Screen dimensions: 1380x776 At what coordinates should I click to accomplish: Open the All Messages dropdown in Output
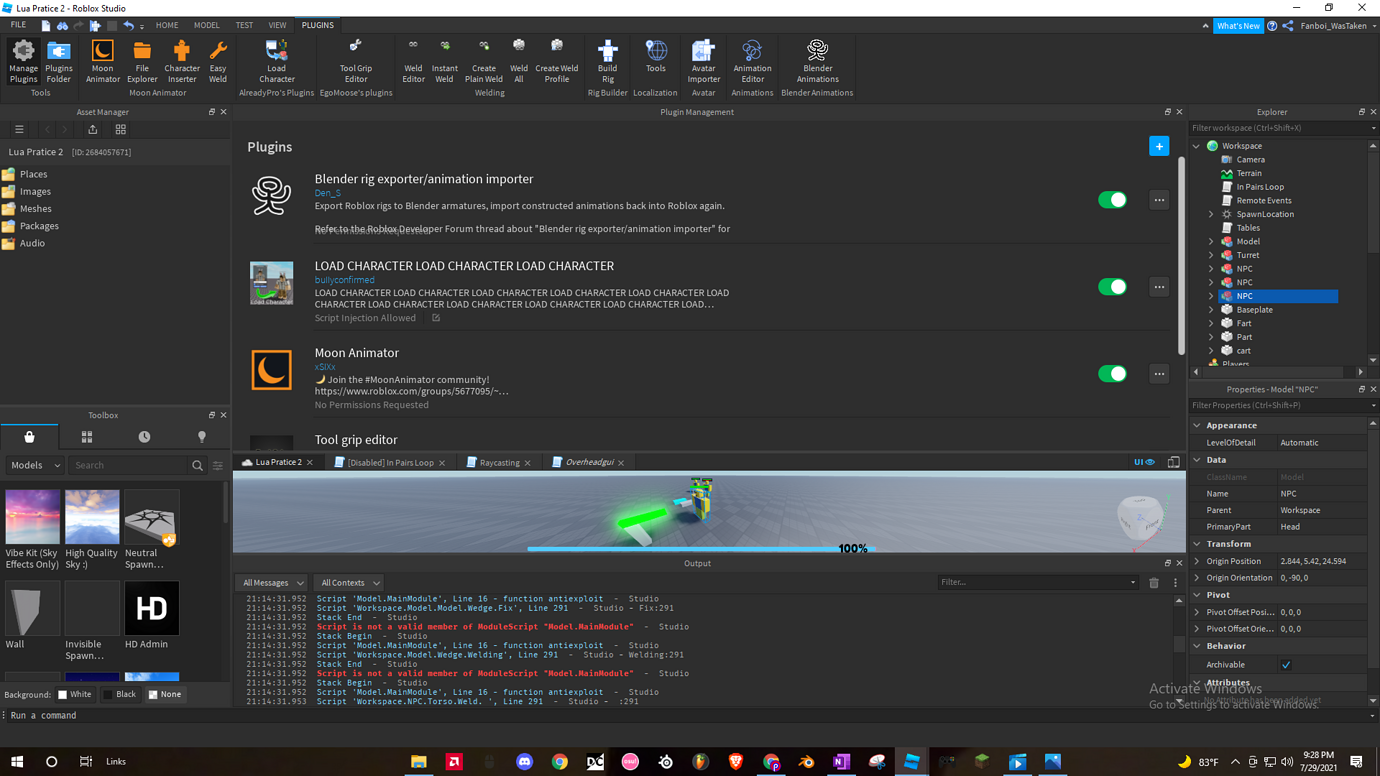pos(272,583)
